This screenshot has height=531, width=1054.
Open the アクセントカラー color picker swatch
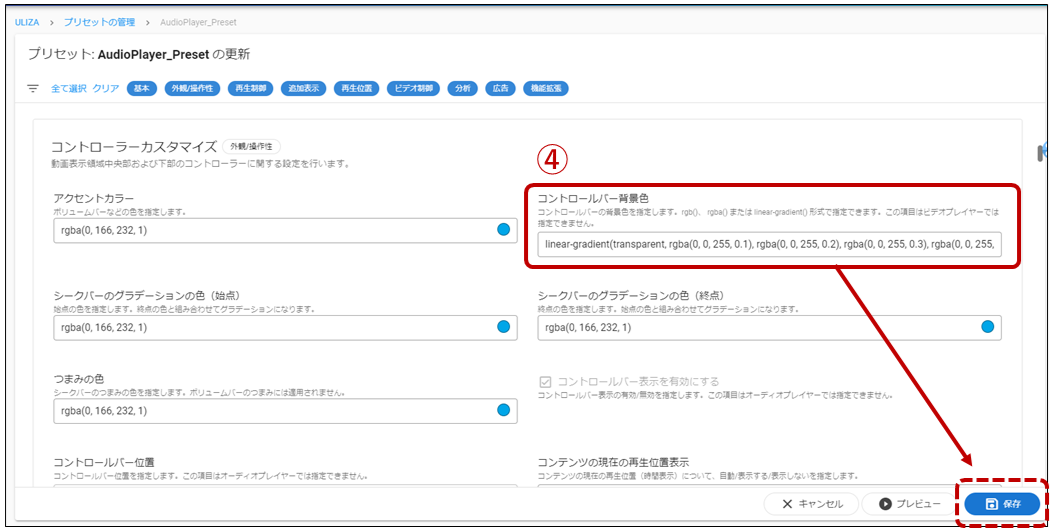(x=504, y=229)
